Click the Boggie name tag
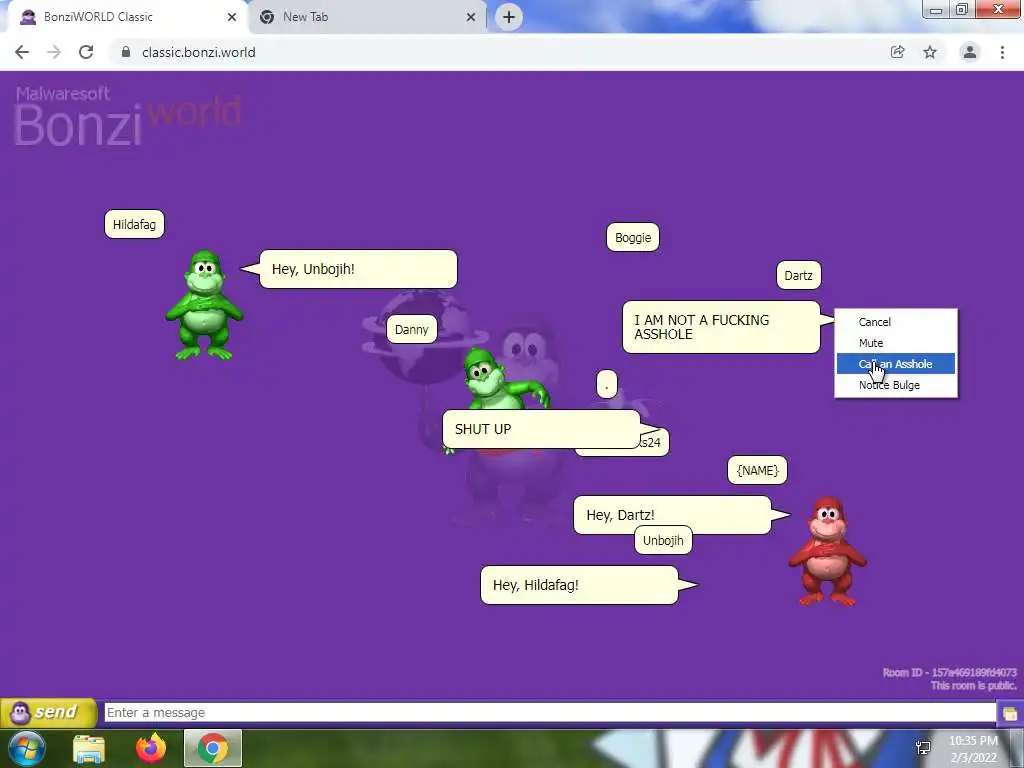The image size is (1024, 768). tap(633, 238)
